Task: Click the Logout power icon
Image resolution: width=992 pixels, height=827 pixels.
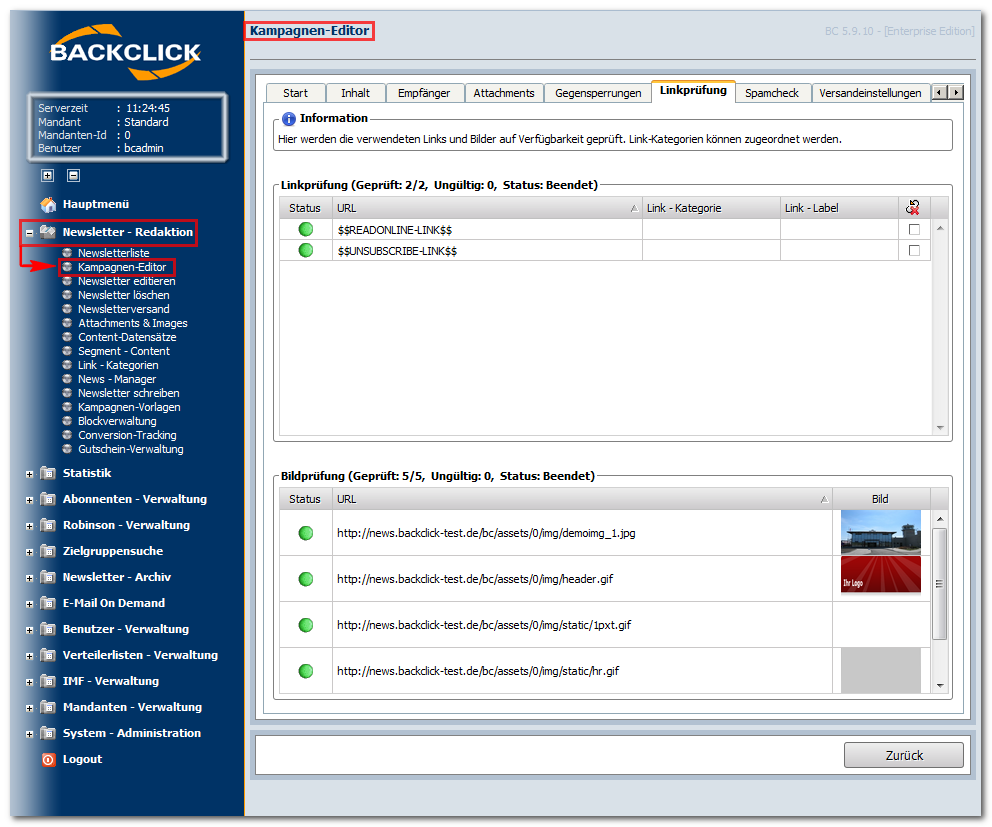Action: [49, 759]
